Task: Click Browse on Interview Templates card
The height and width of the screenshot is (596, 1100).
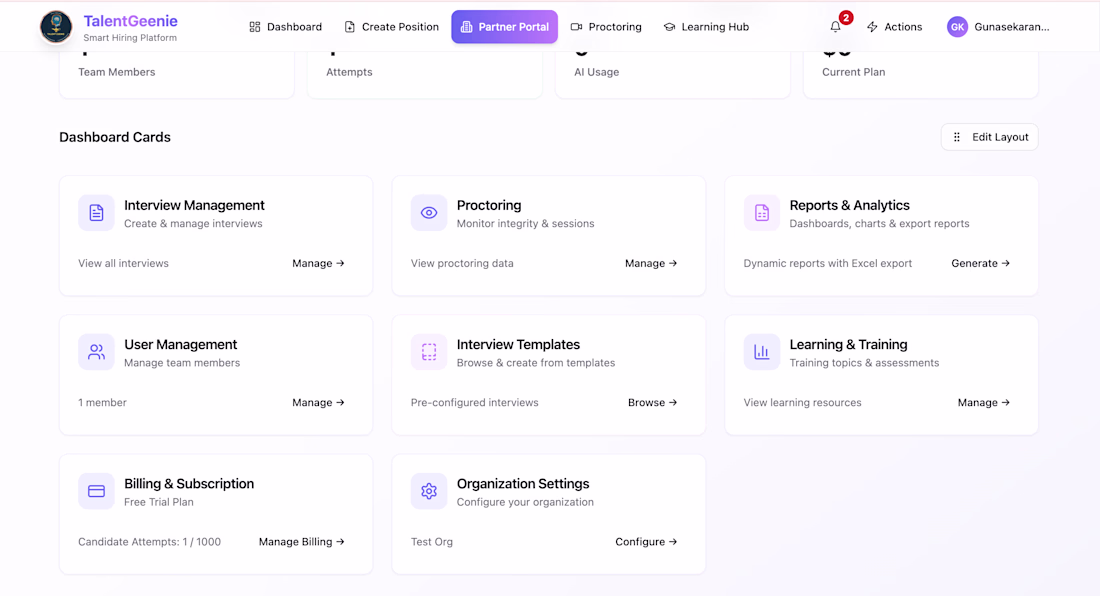Action: coord(652,402)
